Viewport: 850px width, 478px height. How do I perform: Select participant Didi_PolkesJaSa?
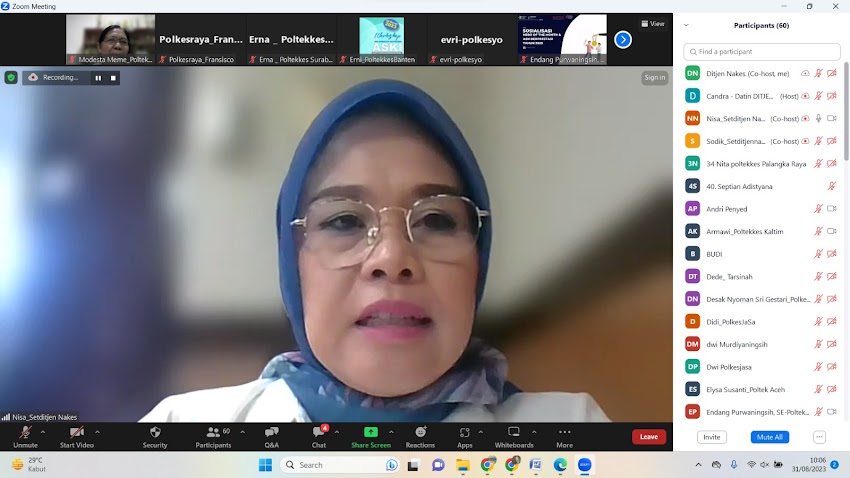pos(760,321)
